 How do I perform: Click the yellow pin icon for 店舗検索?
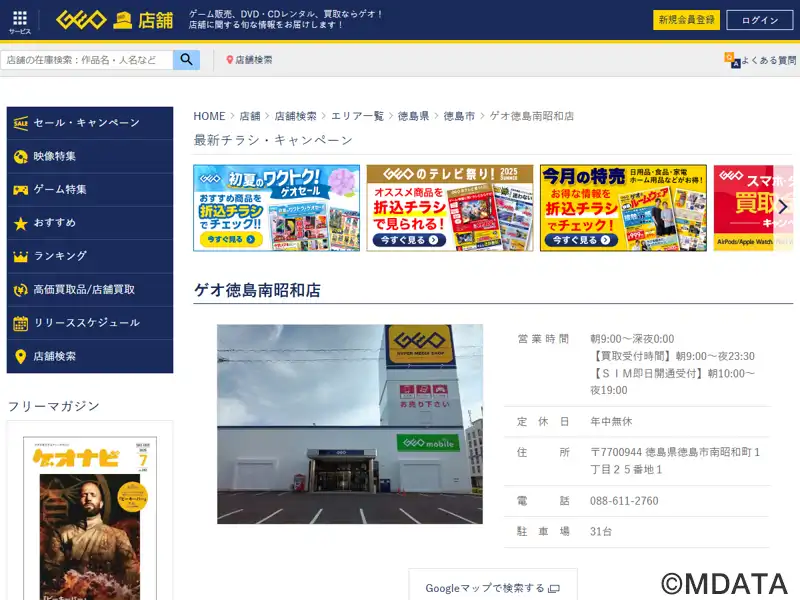tap(20, 356)
